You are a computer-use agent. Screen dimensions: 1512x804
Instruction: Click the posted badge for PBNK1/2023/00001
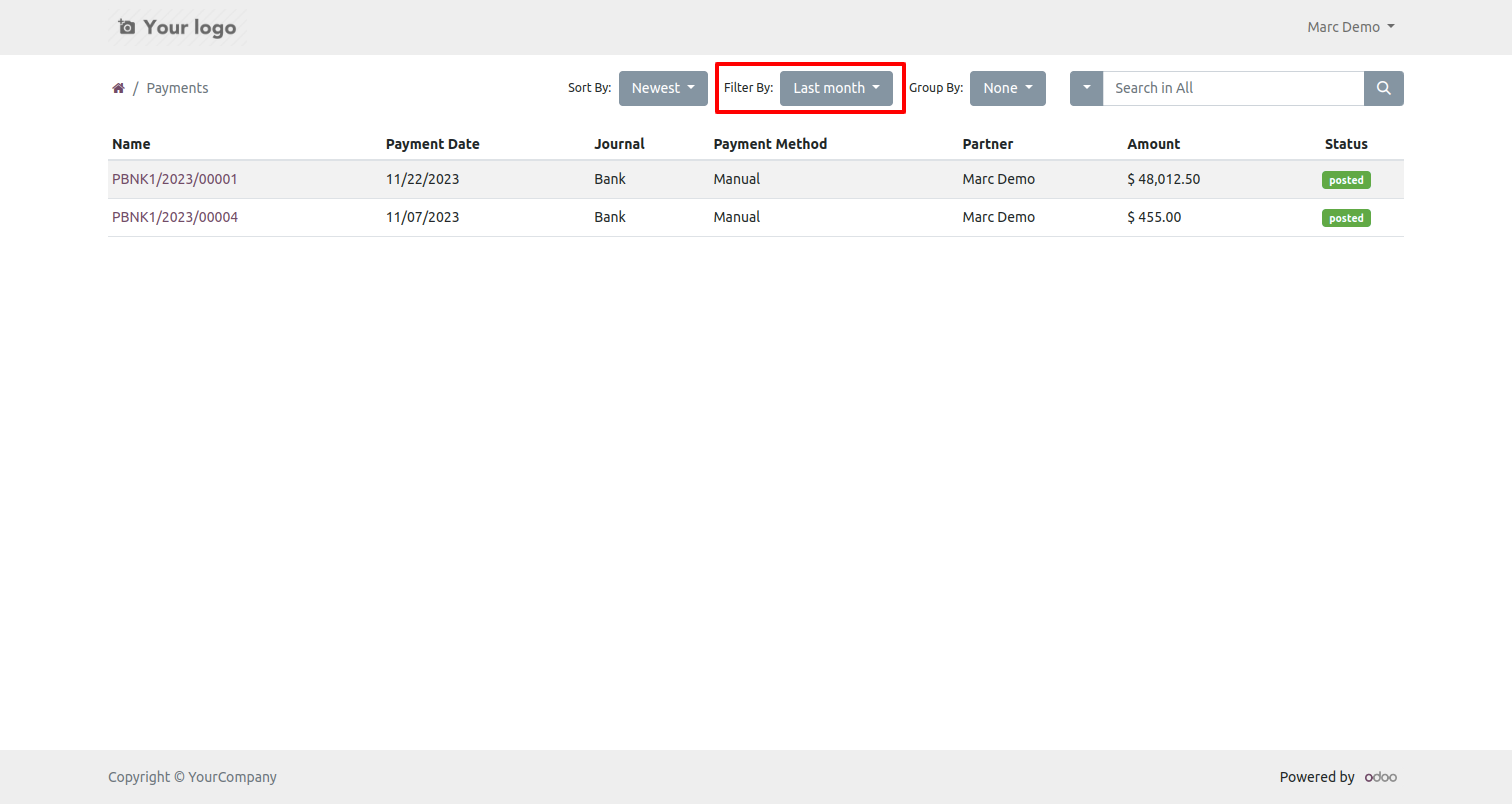pos(1346,180)
